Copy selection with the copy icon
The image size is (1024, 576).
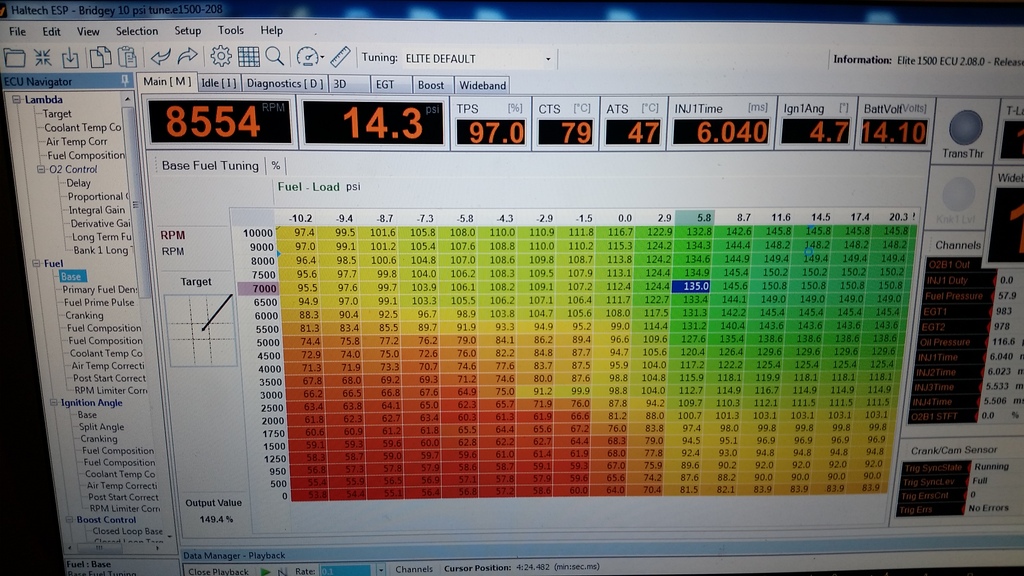tap(99, 57)
